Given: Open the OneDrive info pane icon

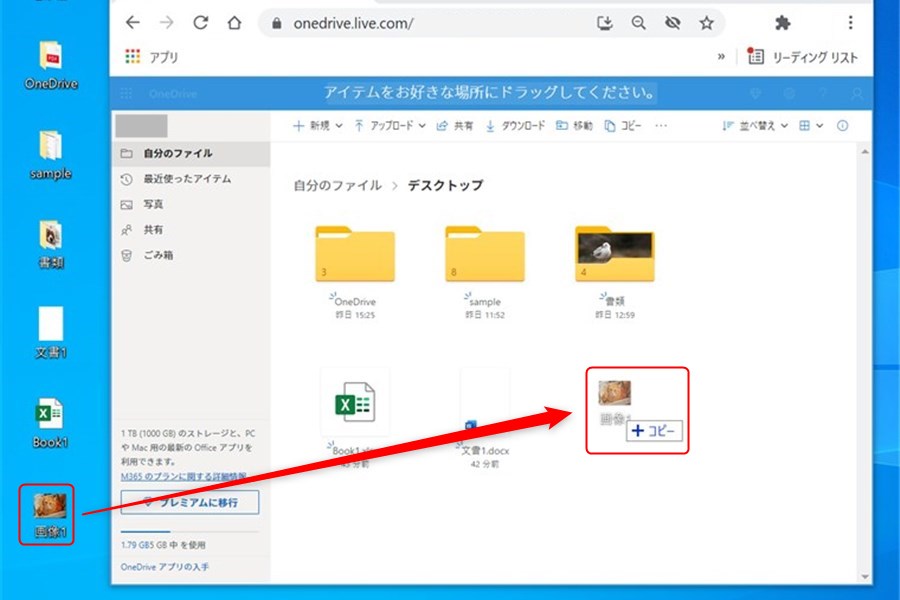Looking at the screenshot, I should pos(842,126).
